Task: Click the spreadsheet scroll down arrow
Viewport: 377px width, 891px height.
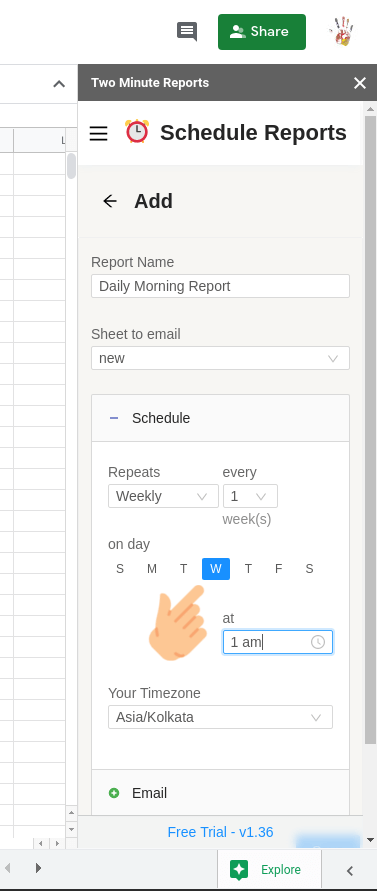Action: coord(72,830)
